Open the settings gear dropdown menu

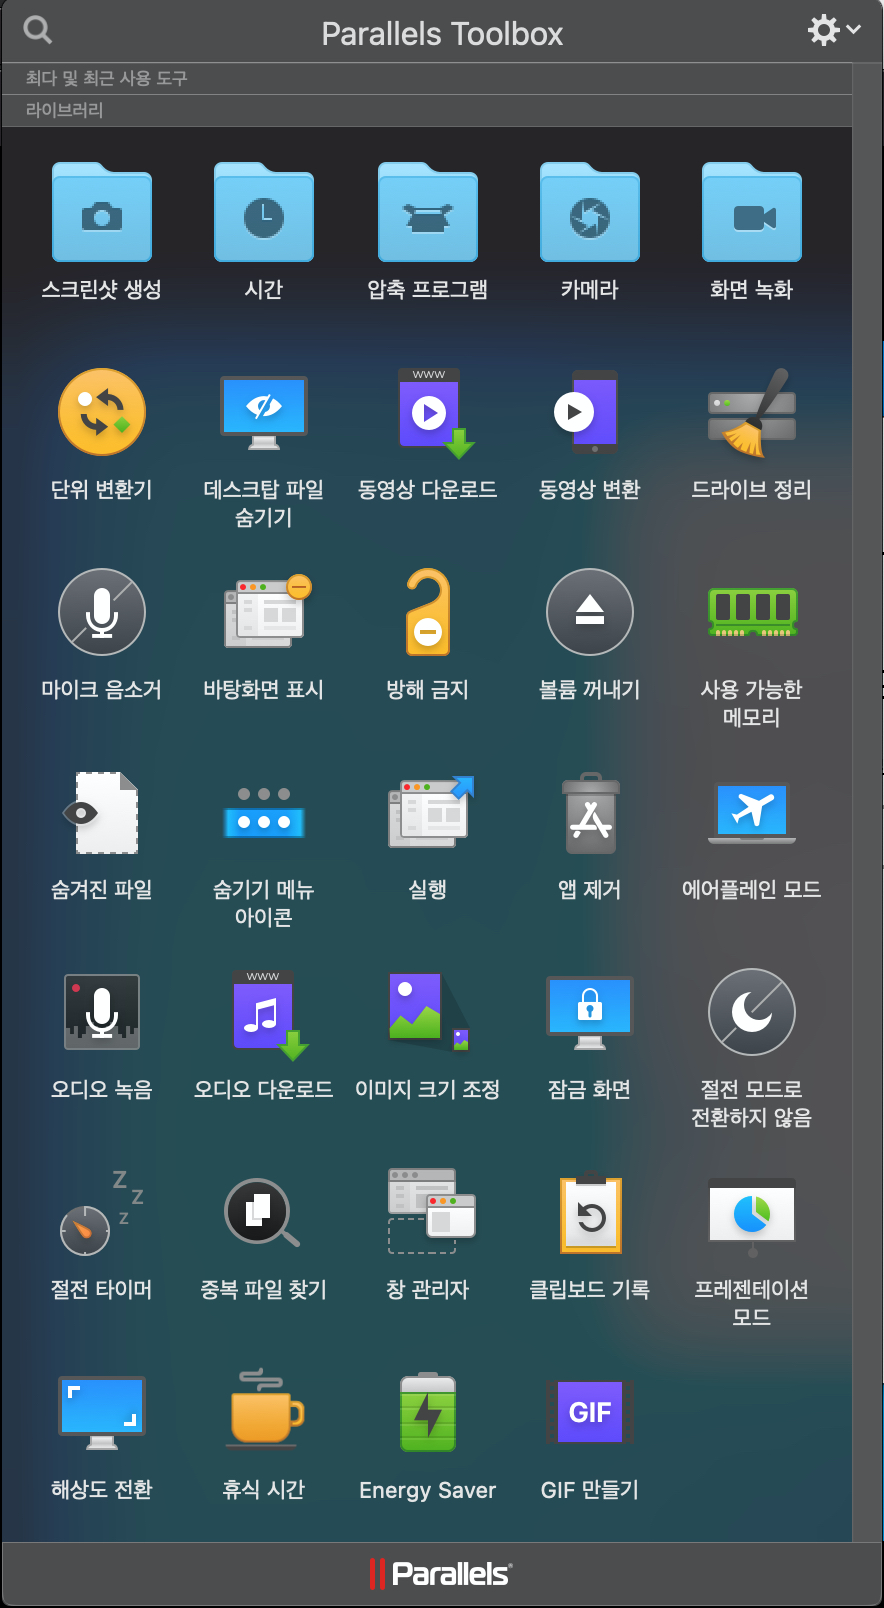coord(834,30)
